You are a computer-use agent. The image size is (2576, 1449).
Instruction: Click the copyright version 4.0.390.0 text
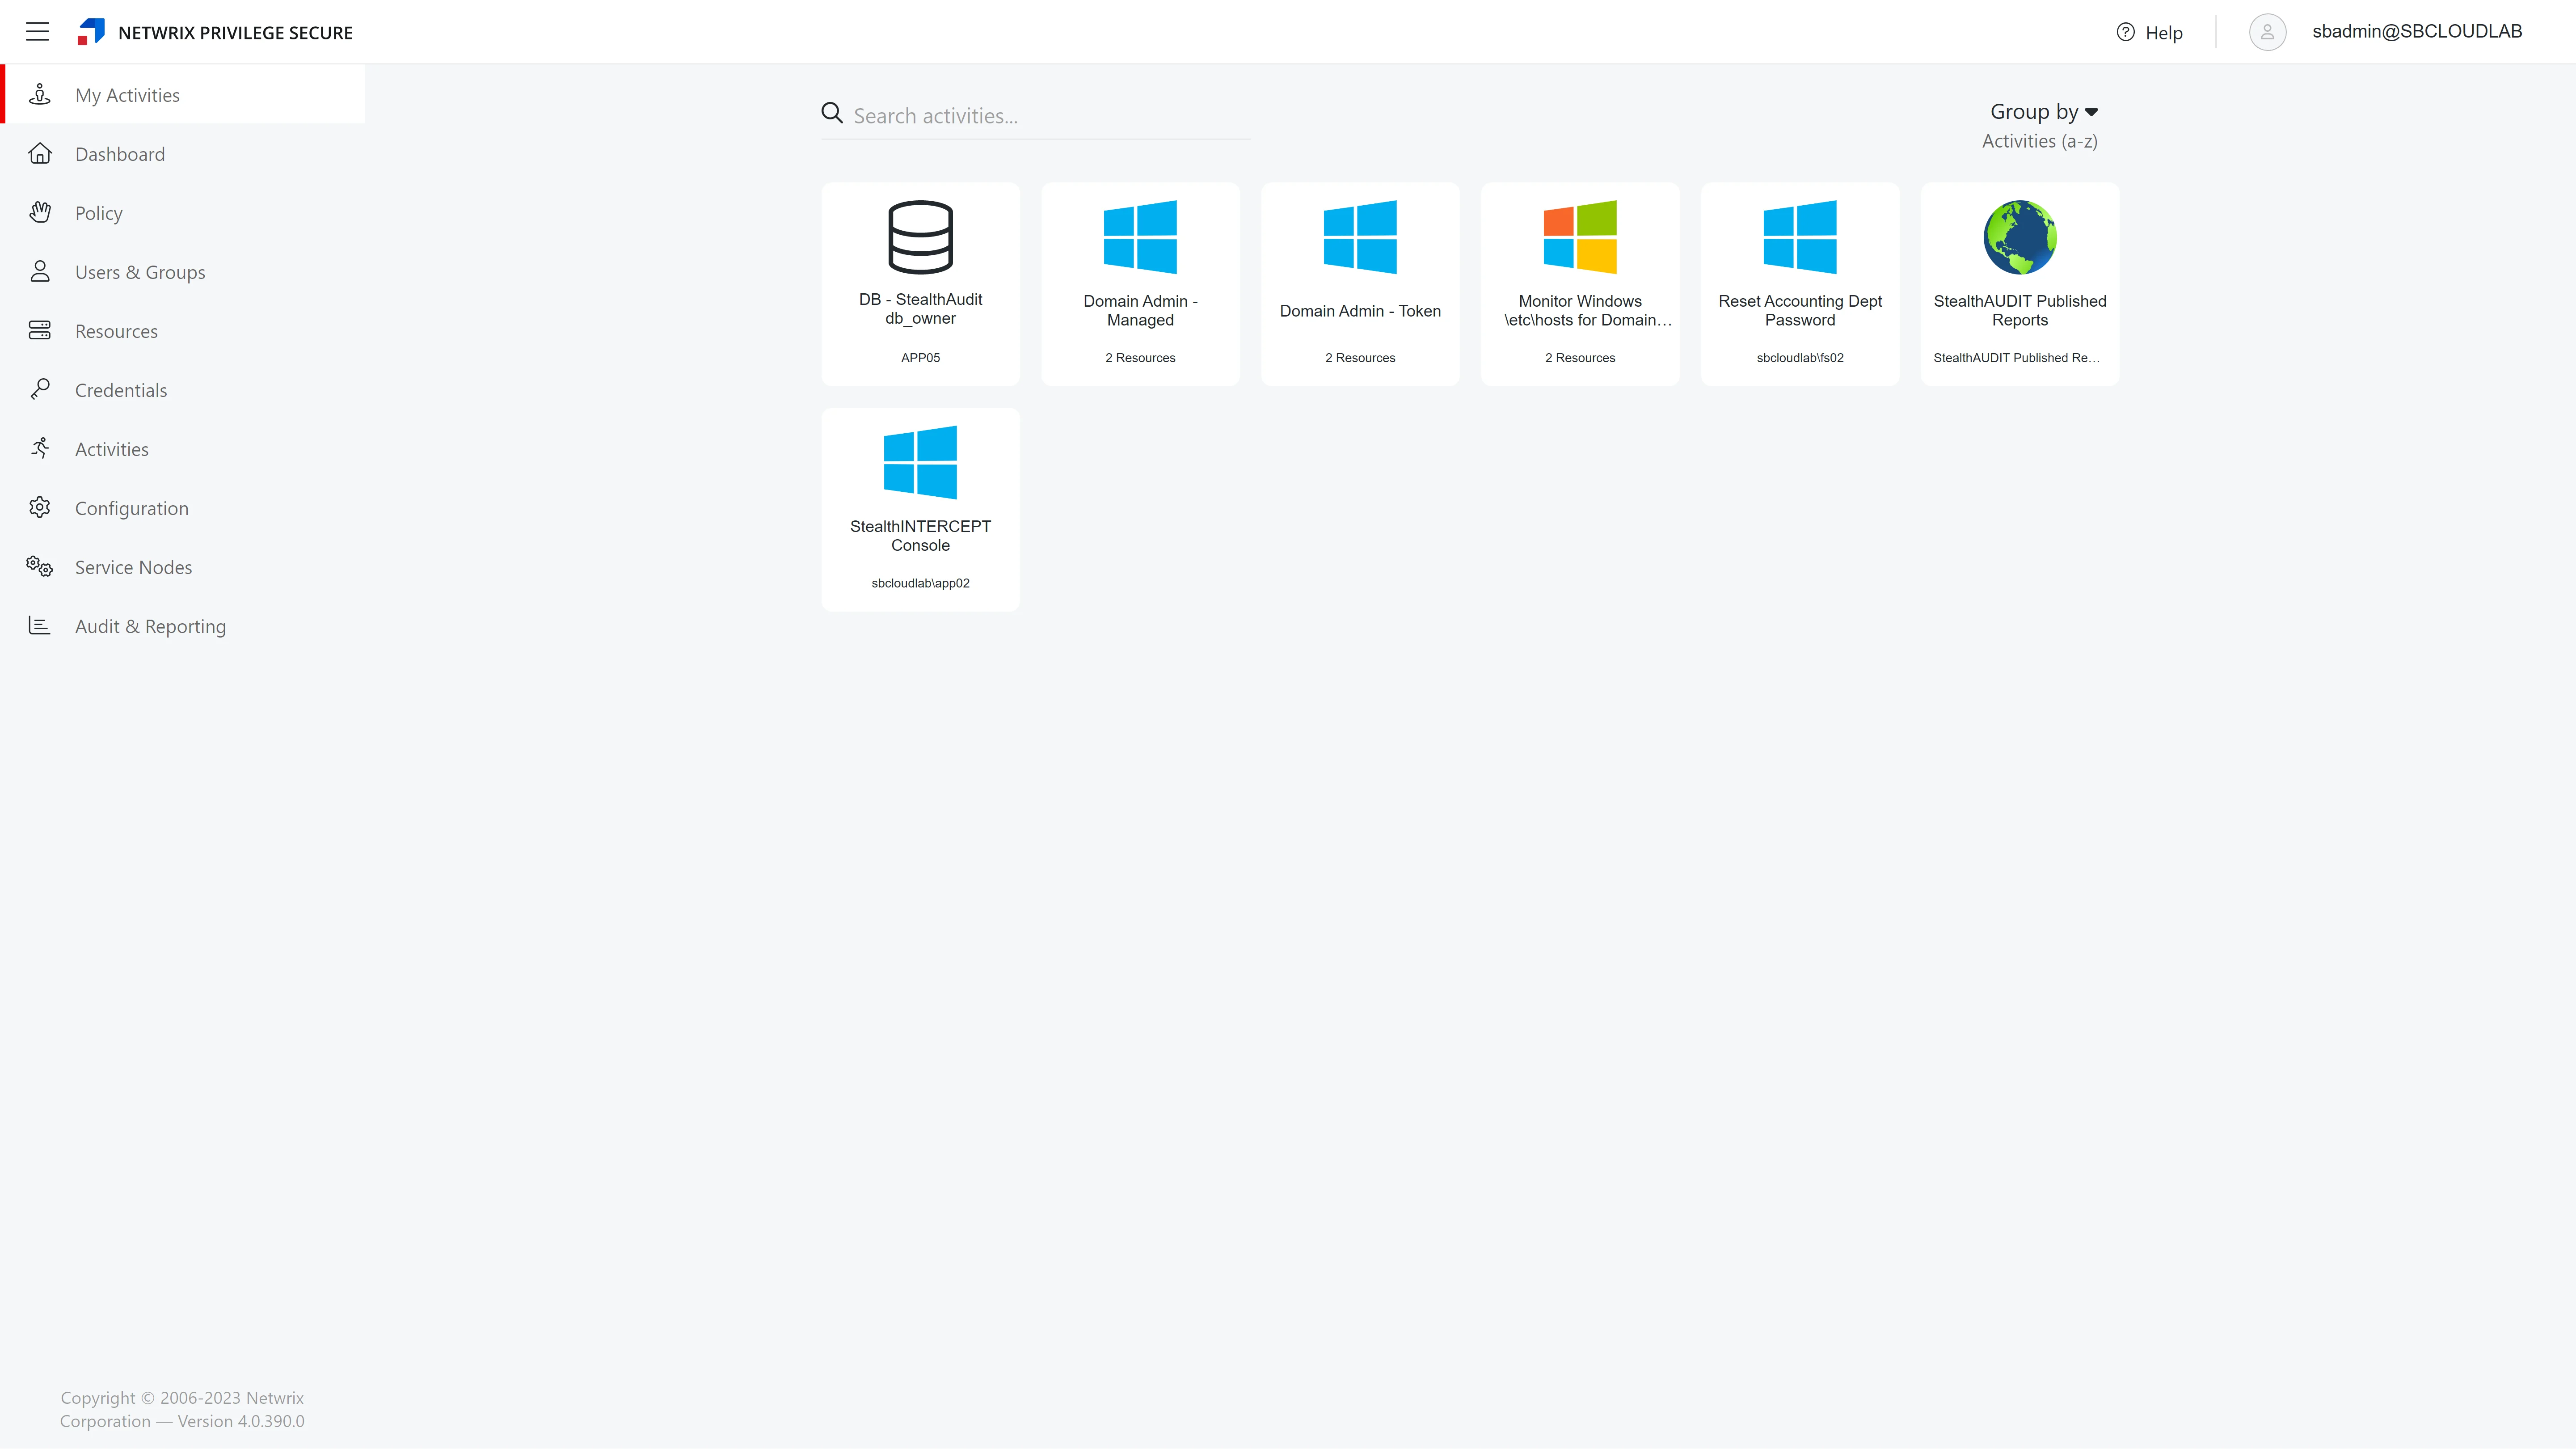[x=182, y=1409]
